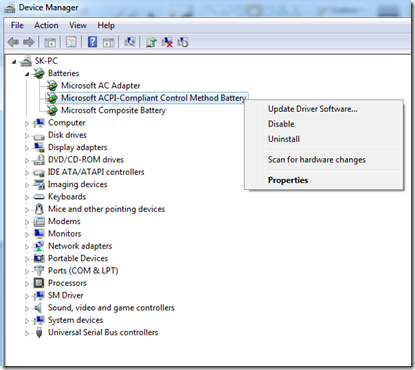
Task: Click the Microsoft Composite Battery icon
Action: point(52,110)
